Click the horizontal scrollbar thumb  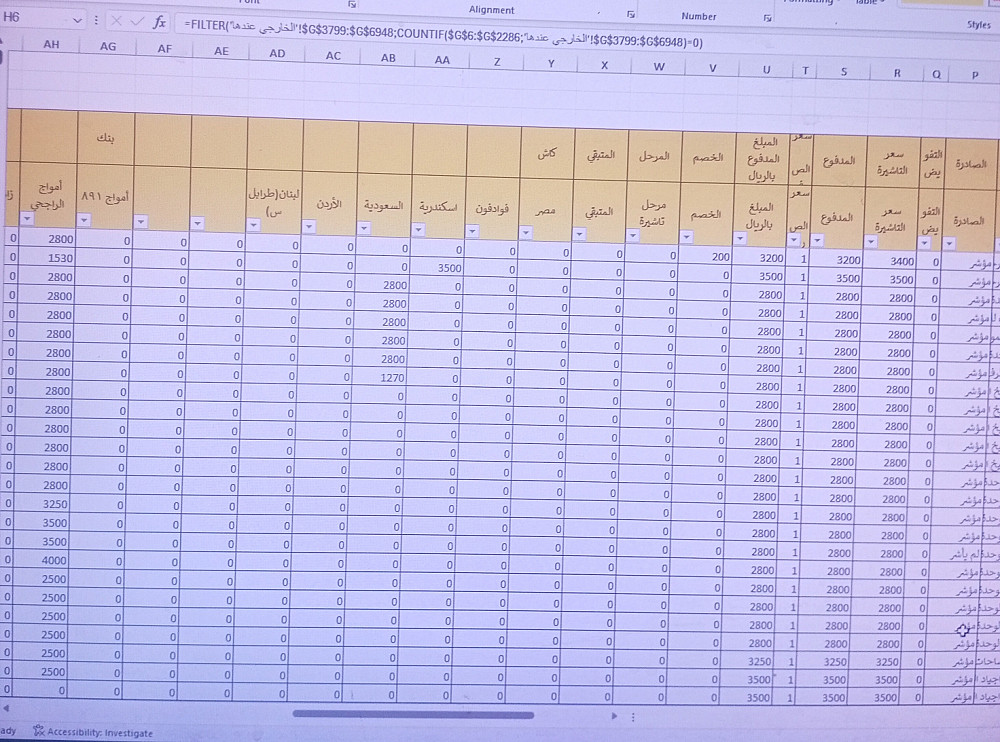point(413,715)
